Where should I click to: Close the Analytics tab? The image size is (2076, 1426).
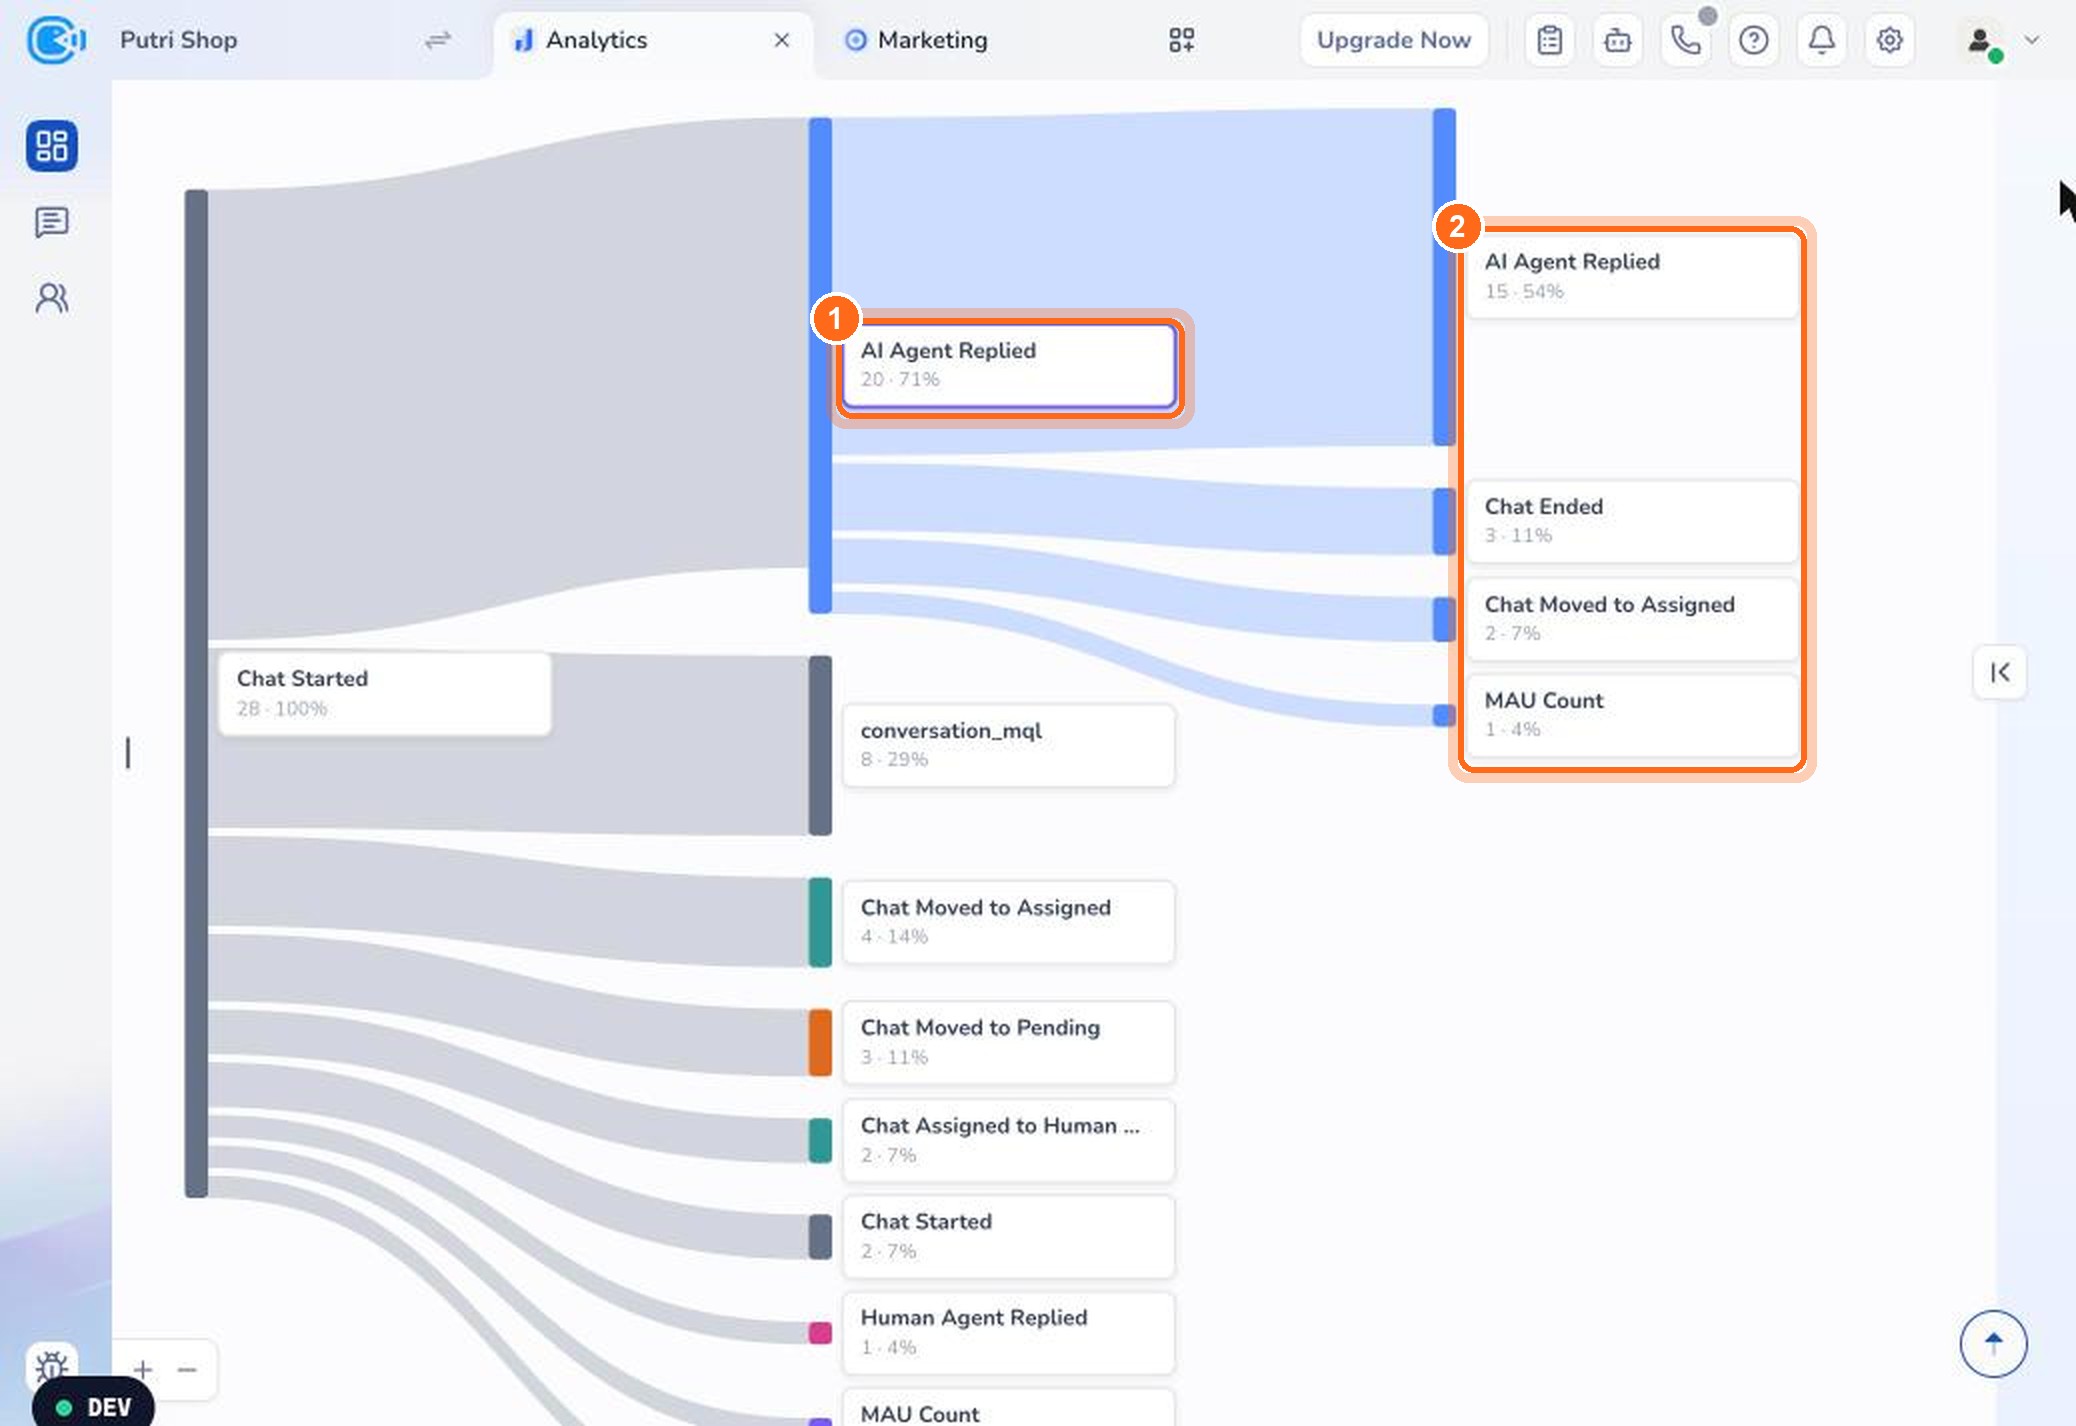[x=782, y=40]
